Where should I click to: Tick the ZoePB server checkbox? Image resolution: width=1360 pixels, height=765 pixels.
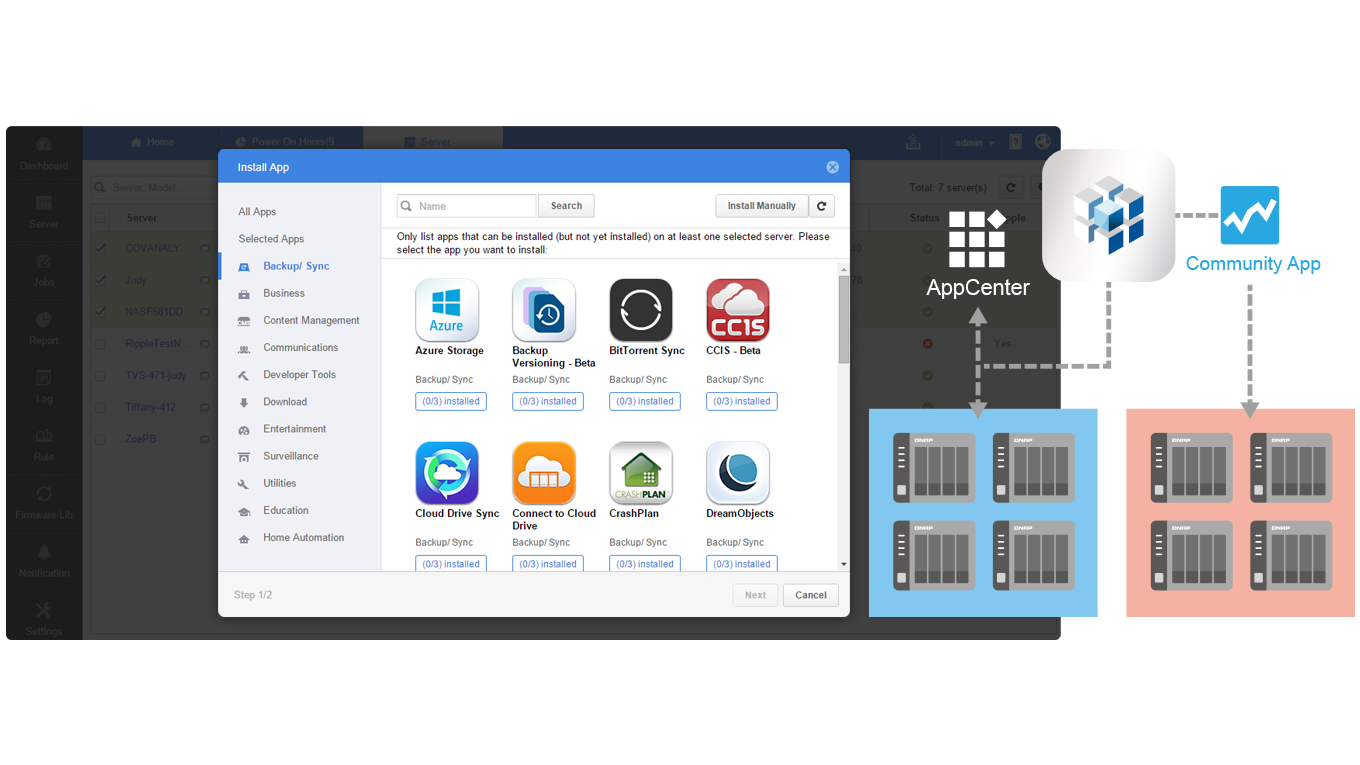[100, 439]
